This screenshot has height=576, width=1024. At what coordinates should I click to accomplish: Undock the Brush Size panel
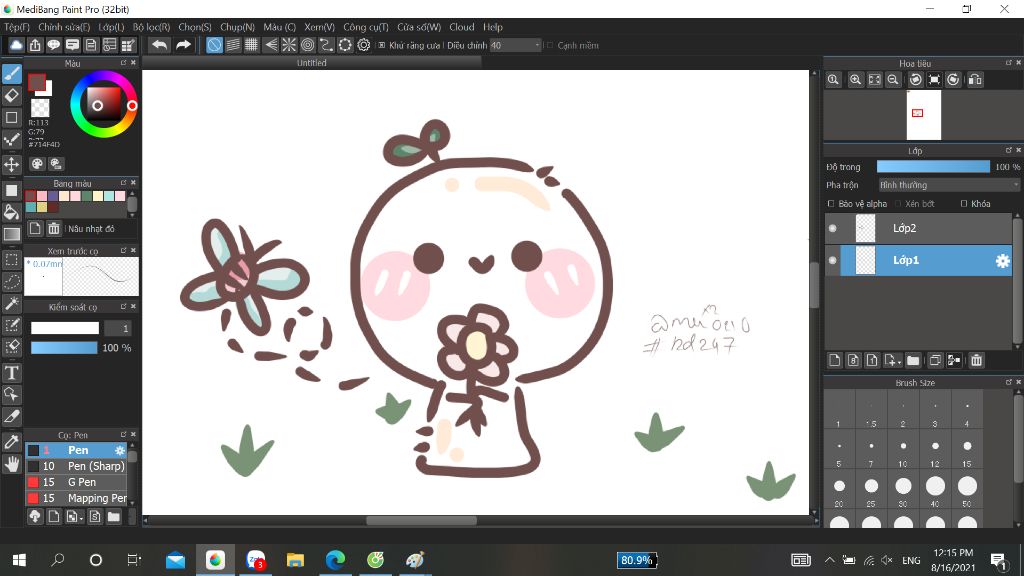point(1008,382)
